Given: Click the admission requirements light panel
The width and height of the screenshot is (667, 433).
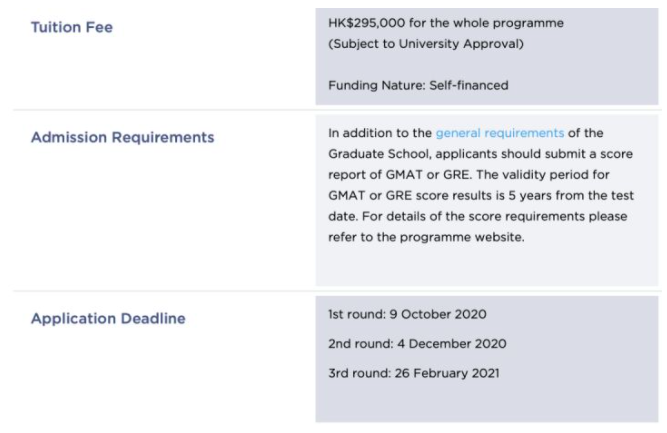Looking at the screenshot, I should click(487, 200).
